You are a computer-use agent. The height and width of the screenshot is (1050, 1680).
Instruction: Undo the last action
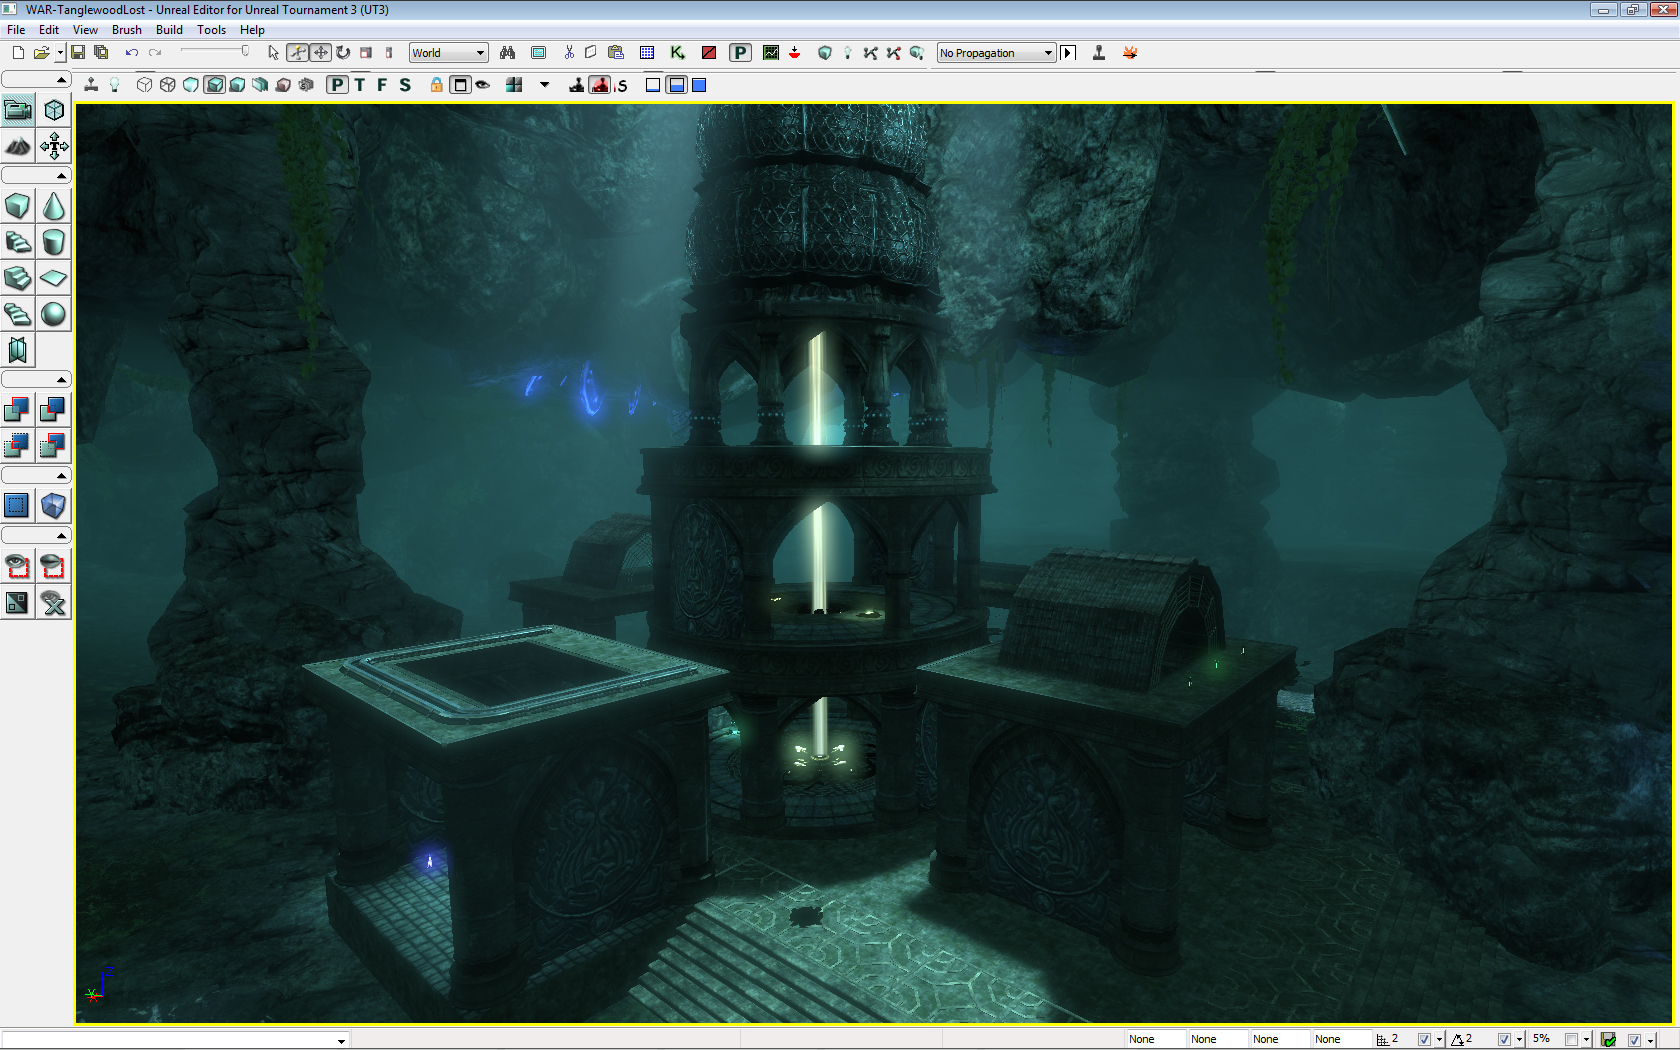(x=131, y=53)
